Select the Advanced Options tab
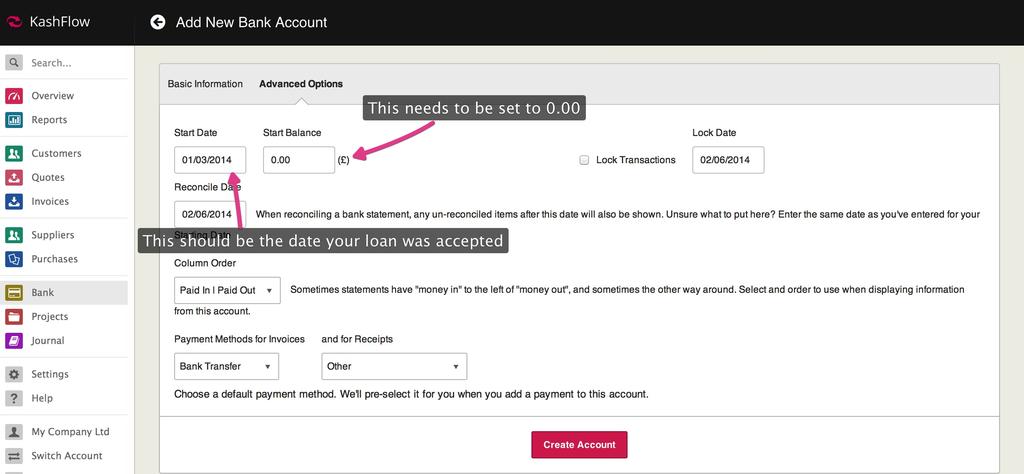Screen dimensions: 1024x474 301,84
